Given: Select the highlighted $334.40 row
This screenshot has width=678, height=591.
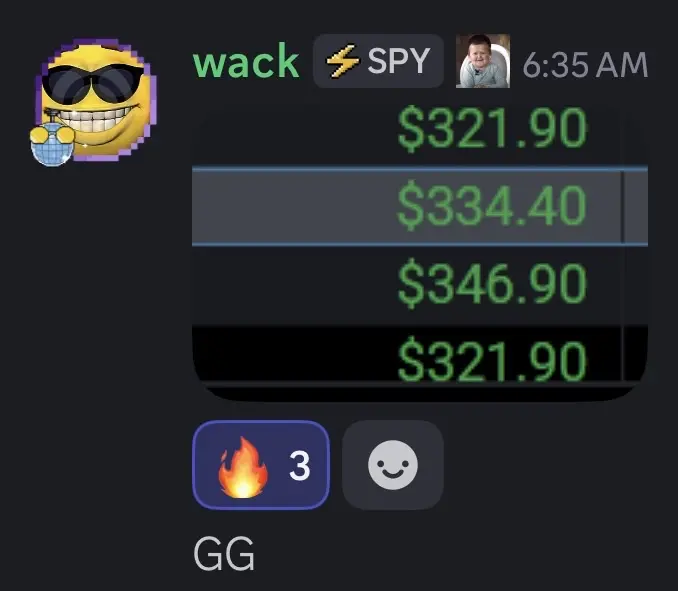Looking at the screenshot, I should (420, 207).
